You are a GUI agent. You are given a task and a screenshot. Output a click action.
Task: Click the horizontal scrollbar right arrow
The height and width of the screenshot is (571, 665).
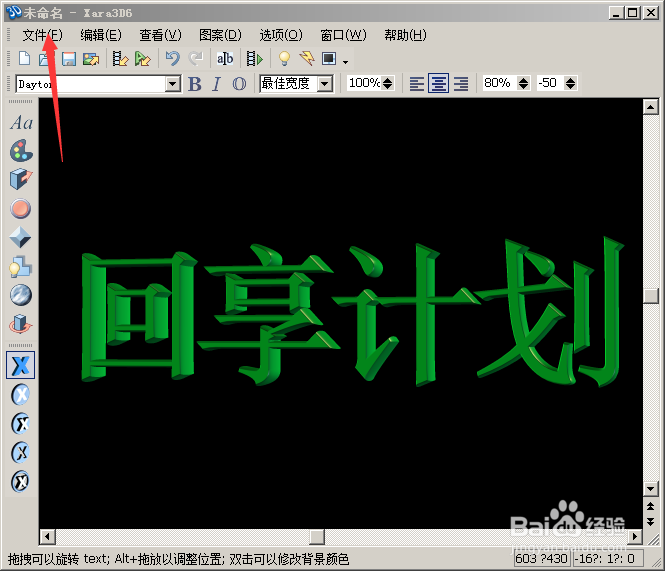[634, 537]
